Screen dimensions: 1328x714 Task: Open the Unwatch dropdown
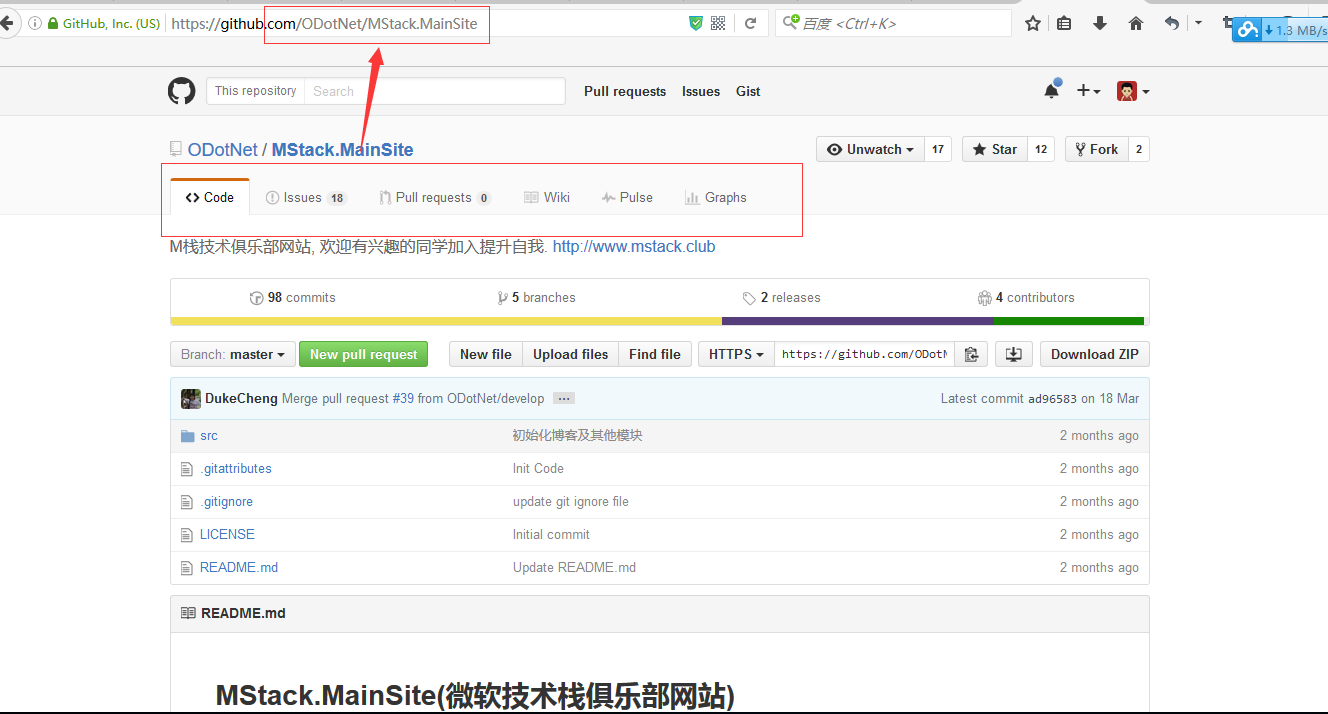871,149
